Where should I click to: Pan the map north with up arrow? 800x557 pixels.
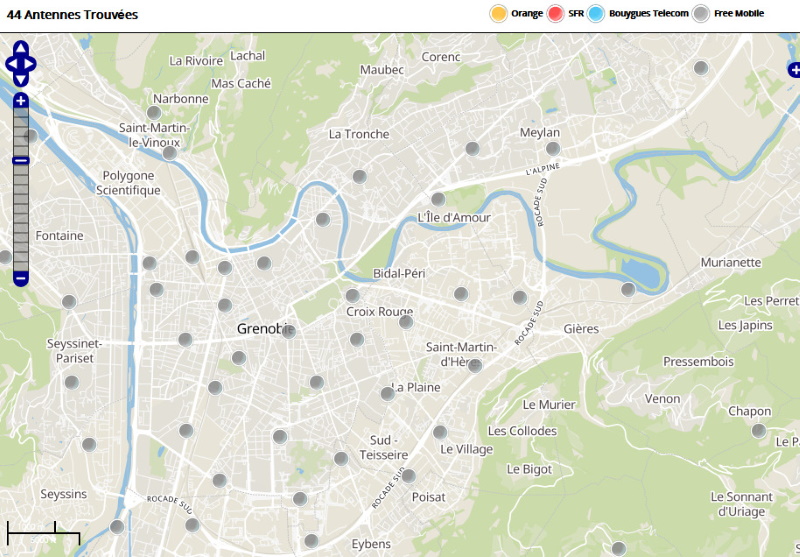pyautogui.click(x=20, y=48)
